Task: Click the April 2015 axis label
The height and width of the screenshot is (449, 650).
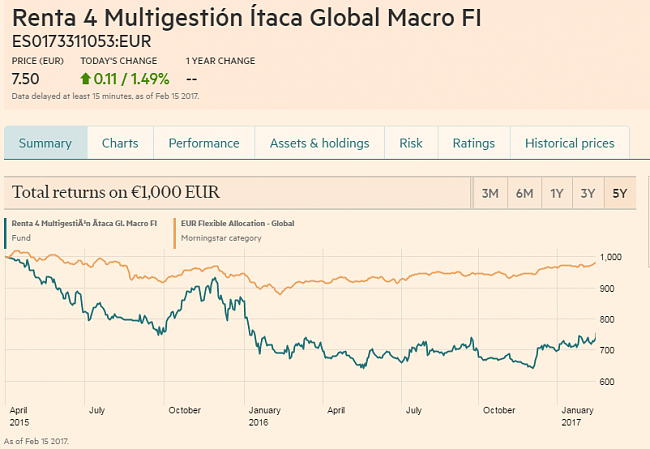Action: 19,416
